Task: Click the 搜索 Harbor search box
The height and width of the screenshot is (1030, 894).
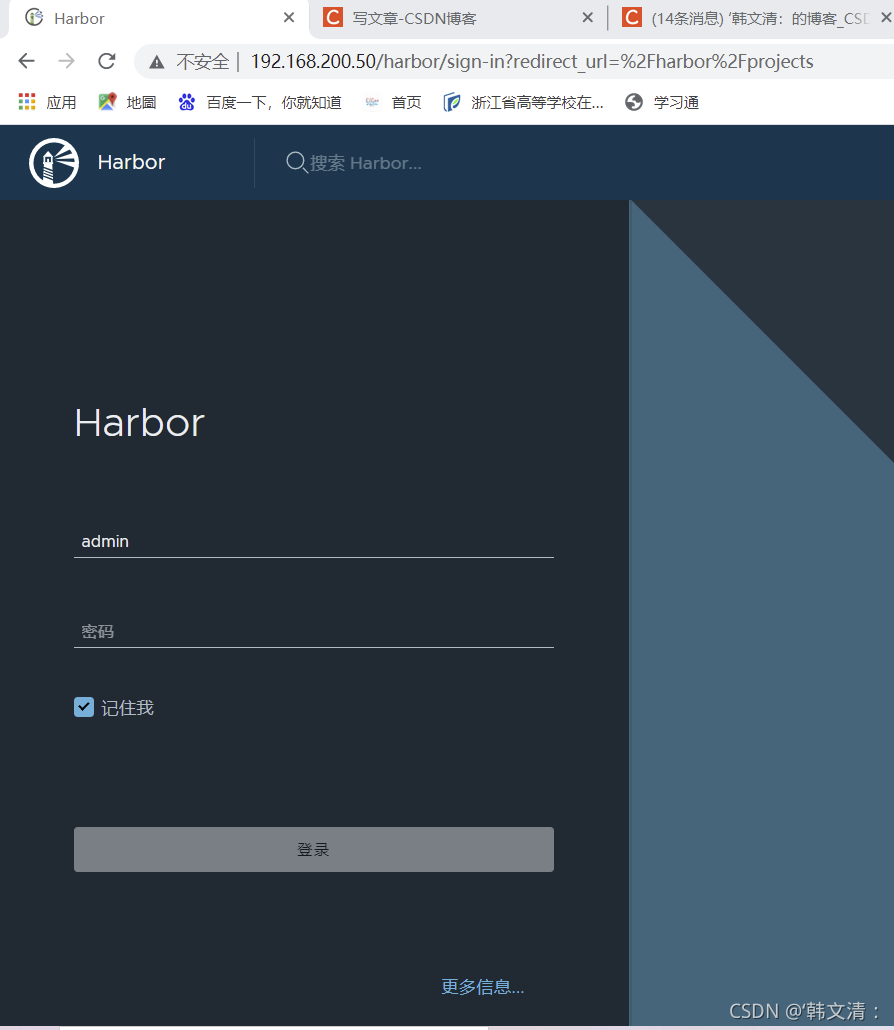Action: coord(366,163)
